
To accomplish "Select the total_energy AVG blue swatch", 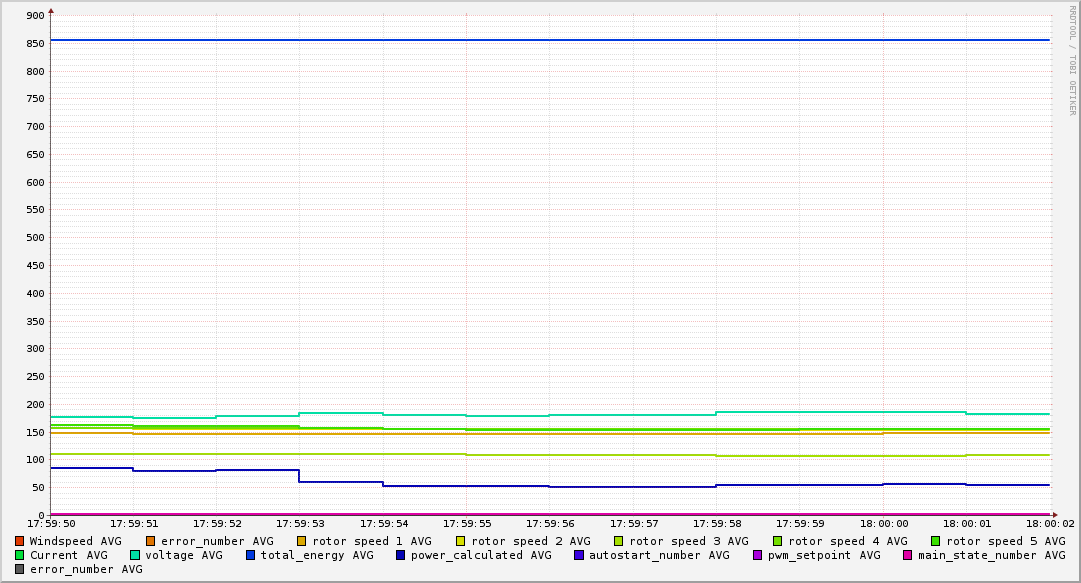I will pyautogui.click(x=251, y=555).
